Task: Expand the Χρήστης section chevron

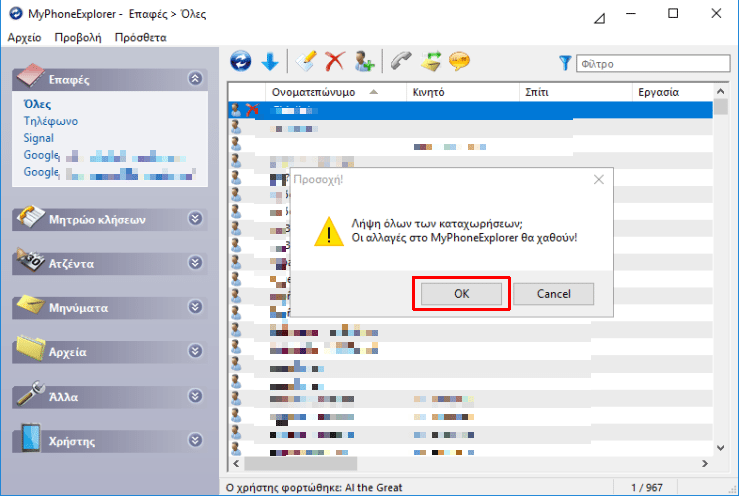Action: [x=195, y=440]
